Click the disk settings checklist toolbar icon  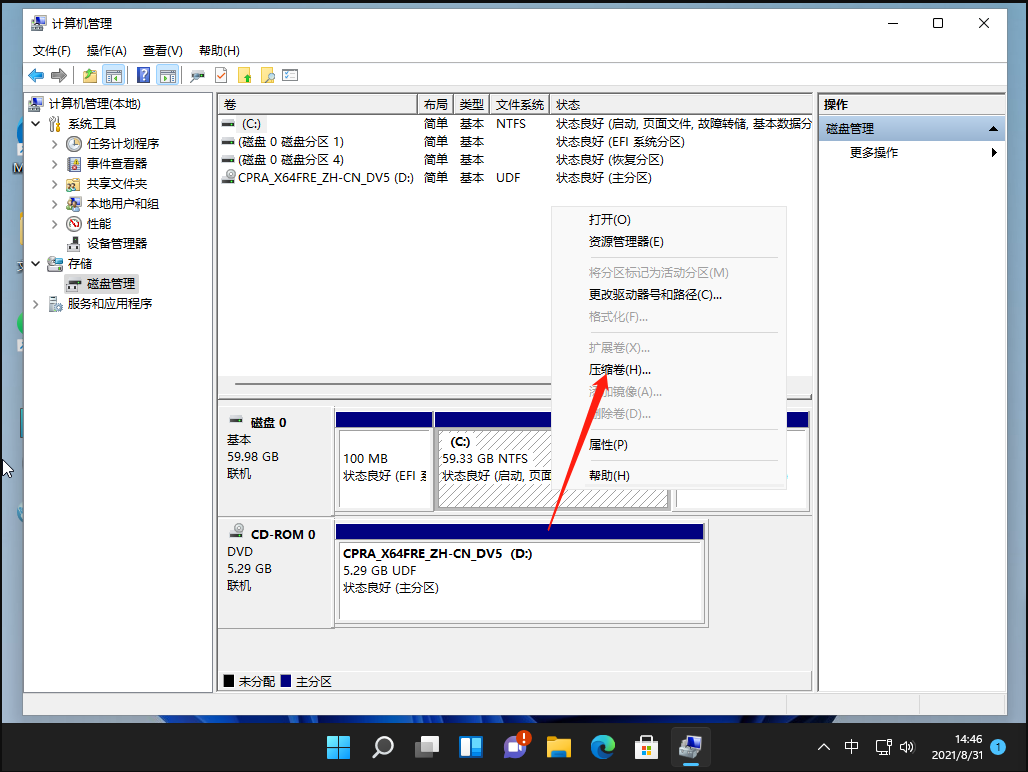click(291, 75)
